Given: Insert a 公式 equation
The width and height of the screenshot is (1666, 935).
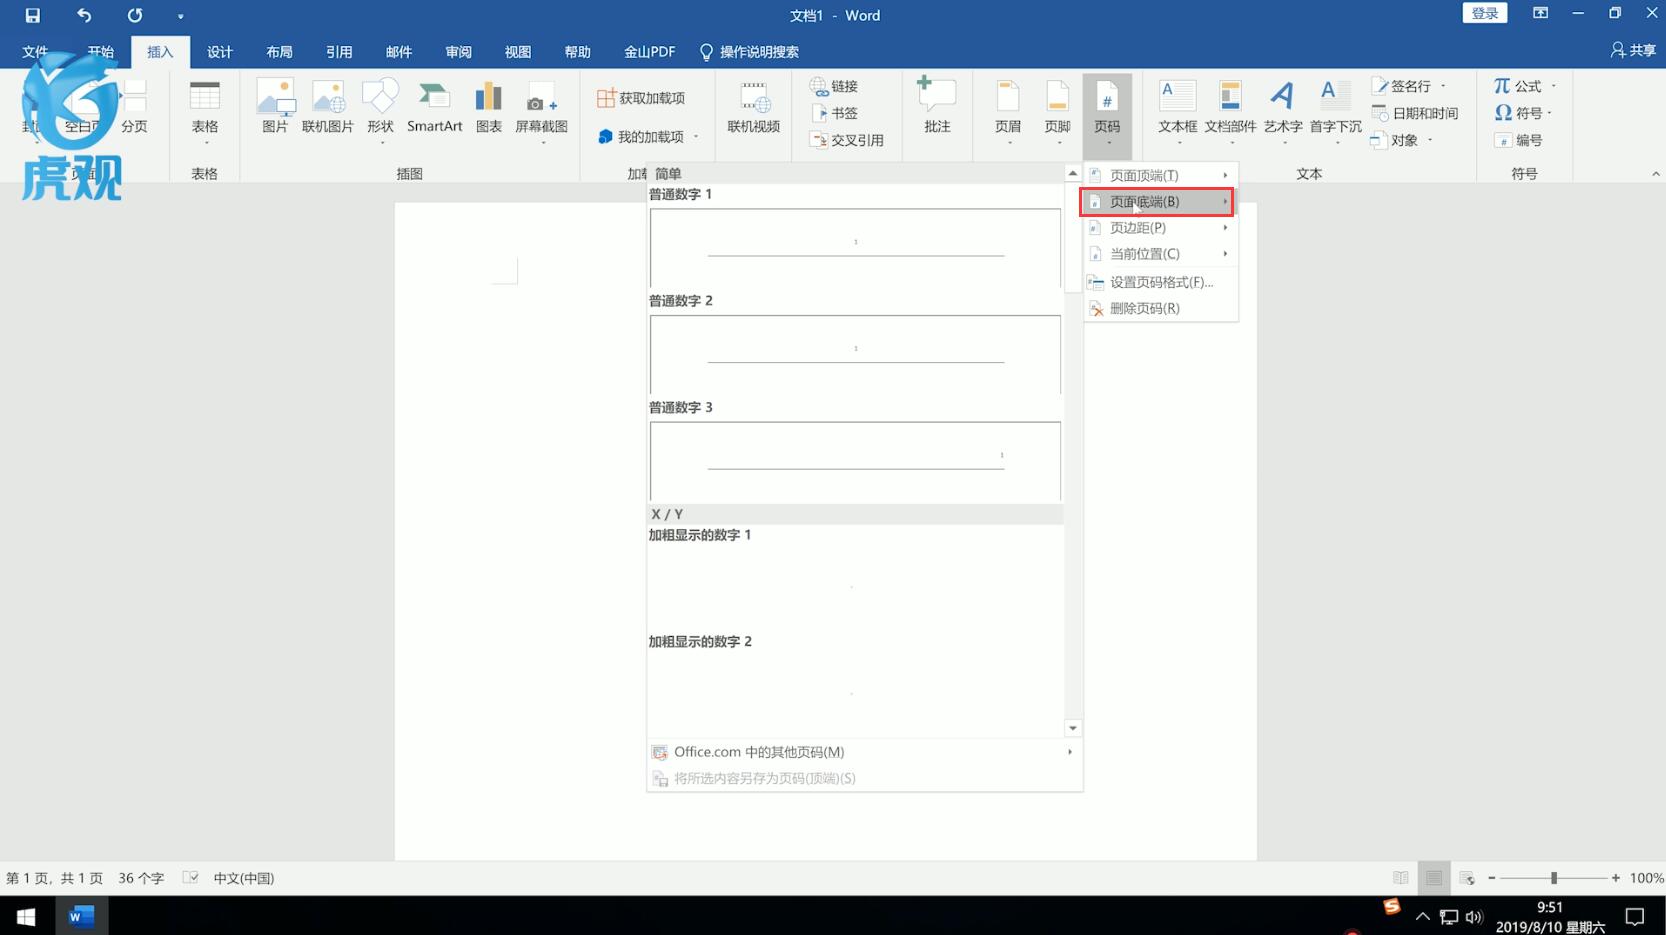Looking at the screenshot, I should coord(1517,86).
